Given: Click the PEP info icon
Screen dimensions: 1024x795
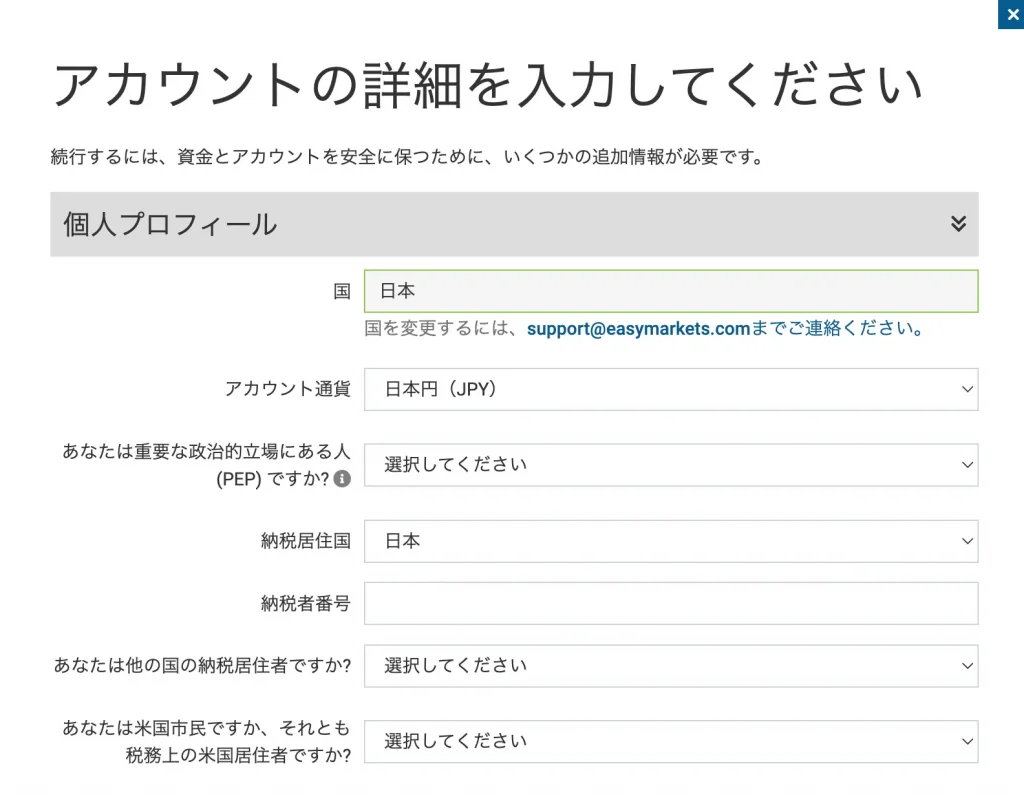Looking at the screenshot, I should (x=342, y=479).
